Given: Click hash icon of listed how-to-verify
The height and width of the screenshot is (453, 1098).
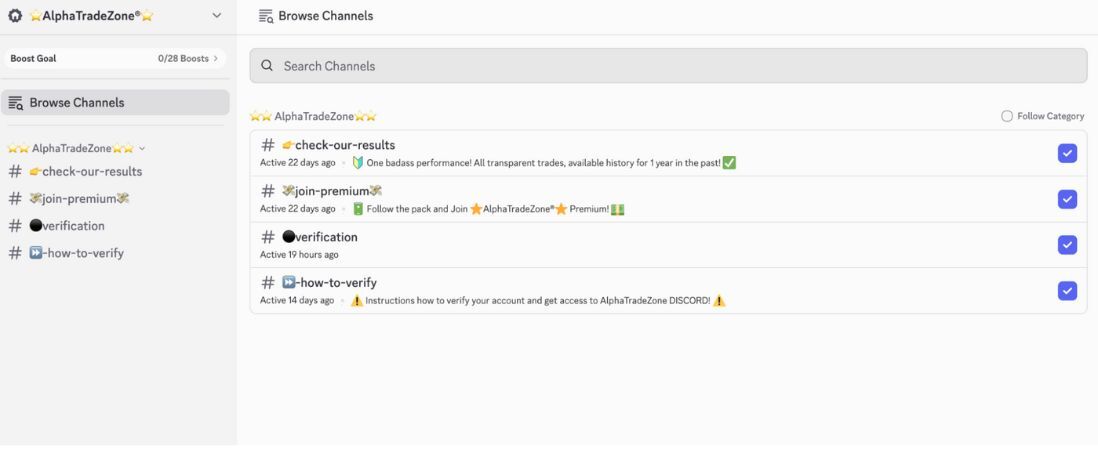Looking at the screenshot, I should [x=267, y=283].
